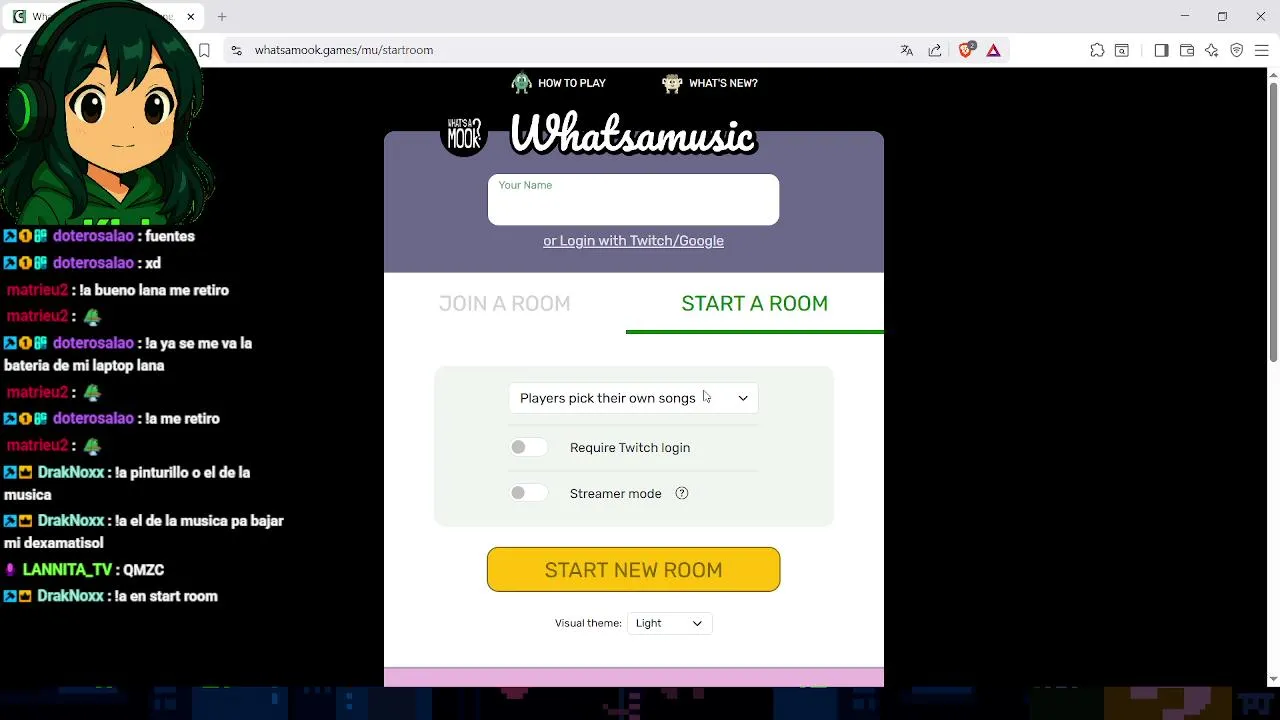The height and width of the screenshot is (720, 1280).
Task: Click the Brave Rewards triangle icon
Action: point(994,50)
